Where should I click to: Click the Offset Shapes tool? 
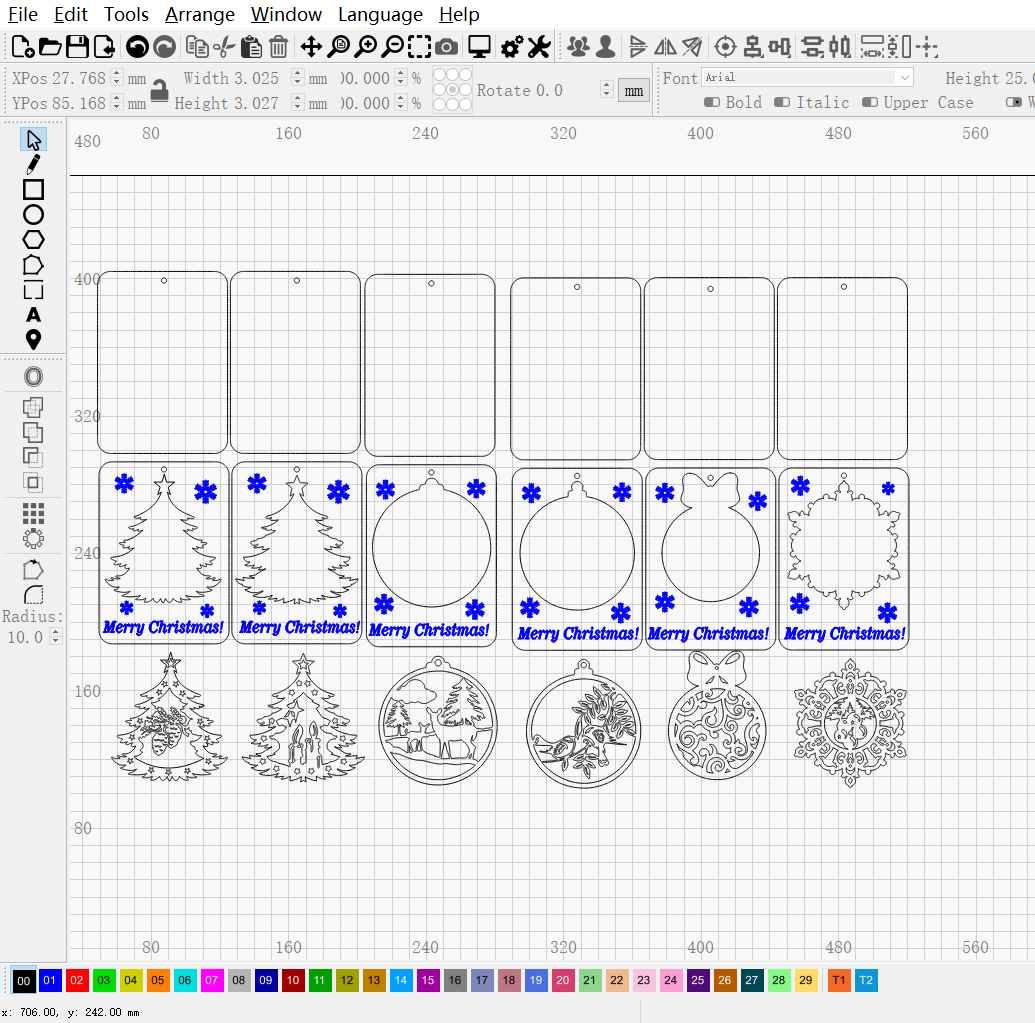pos(33,377)
